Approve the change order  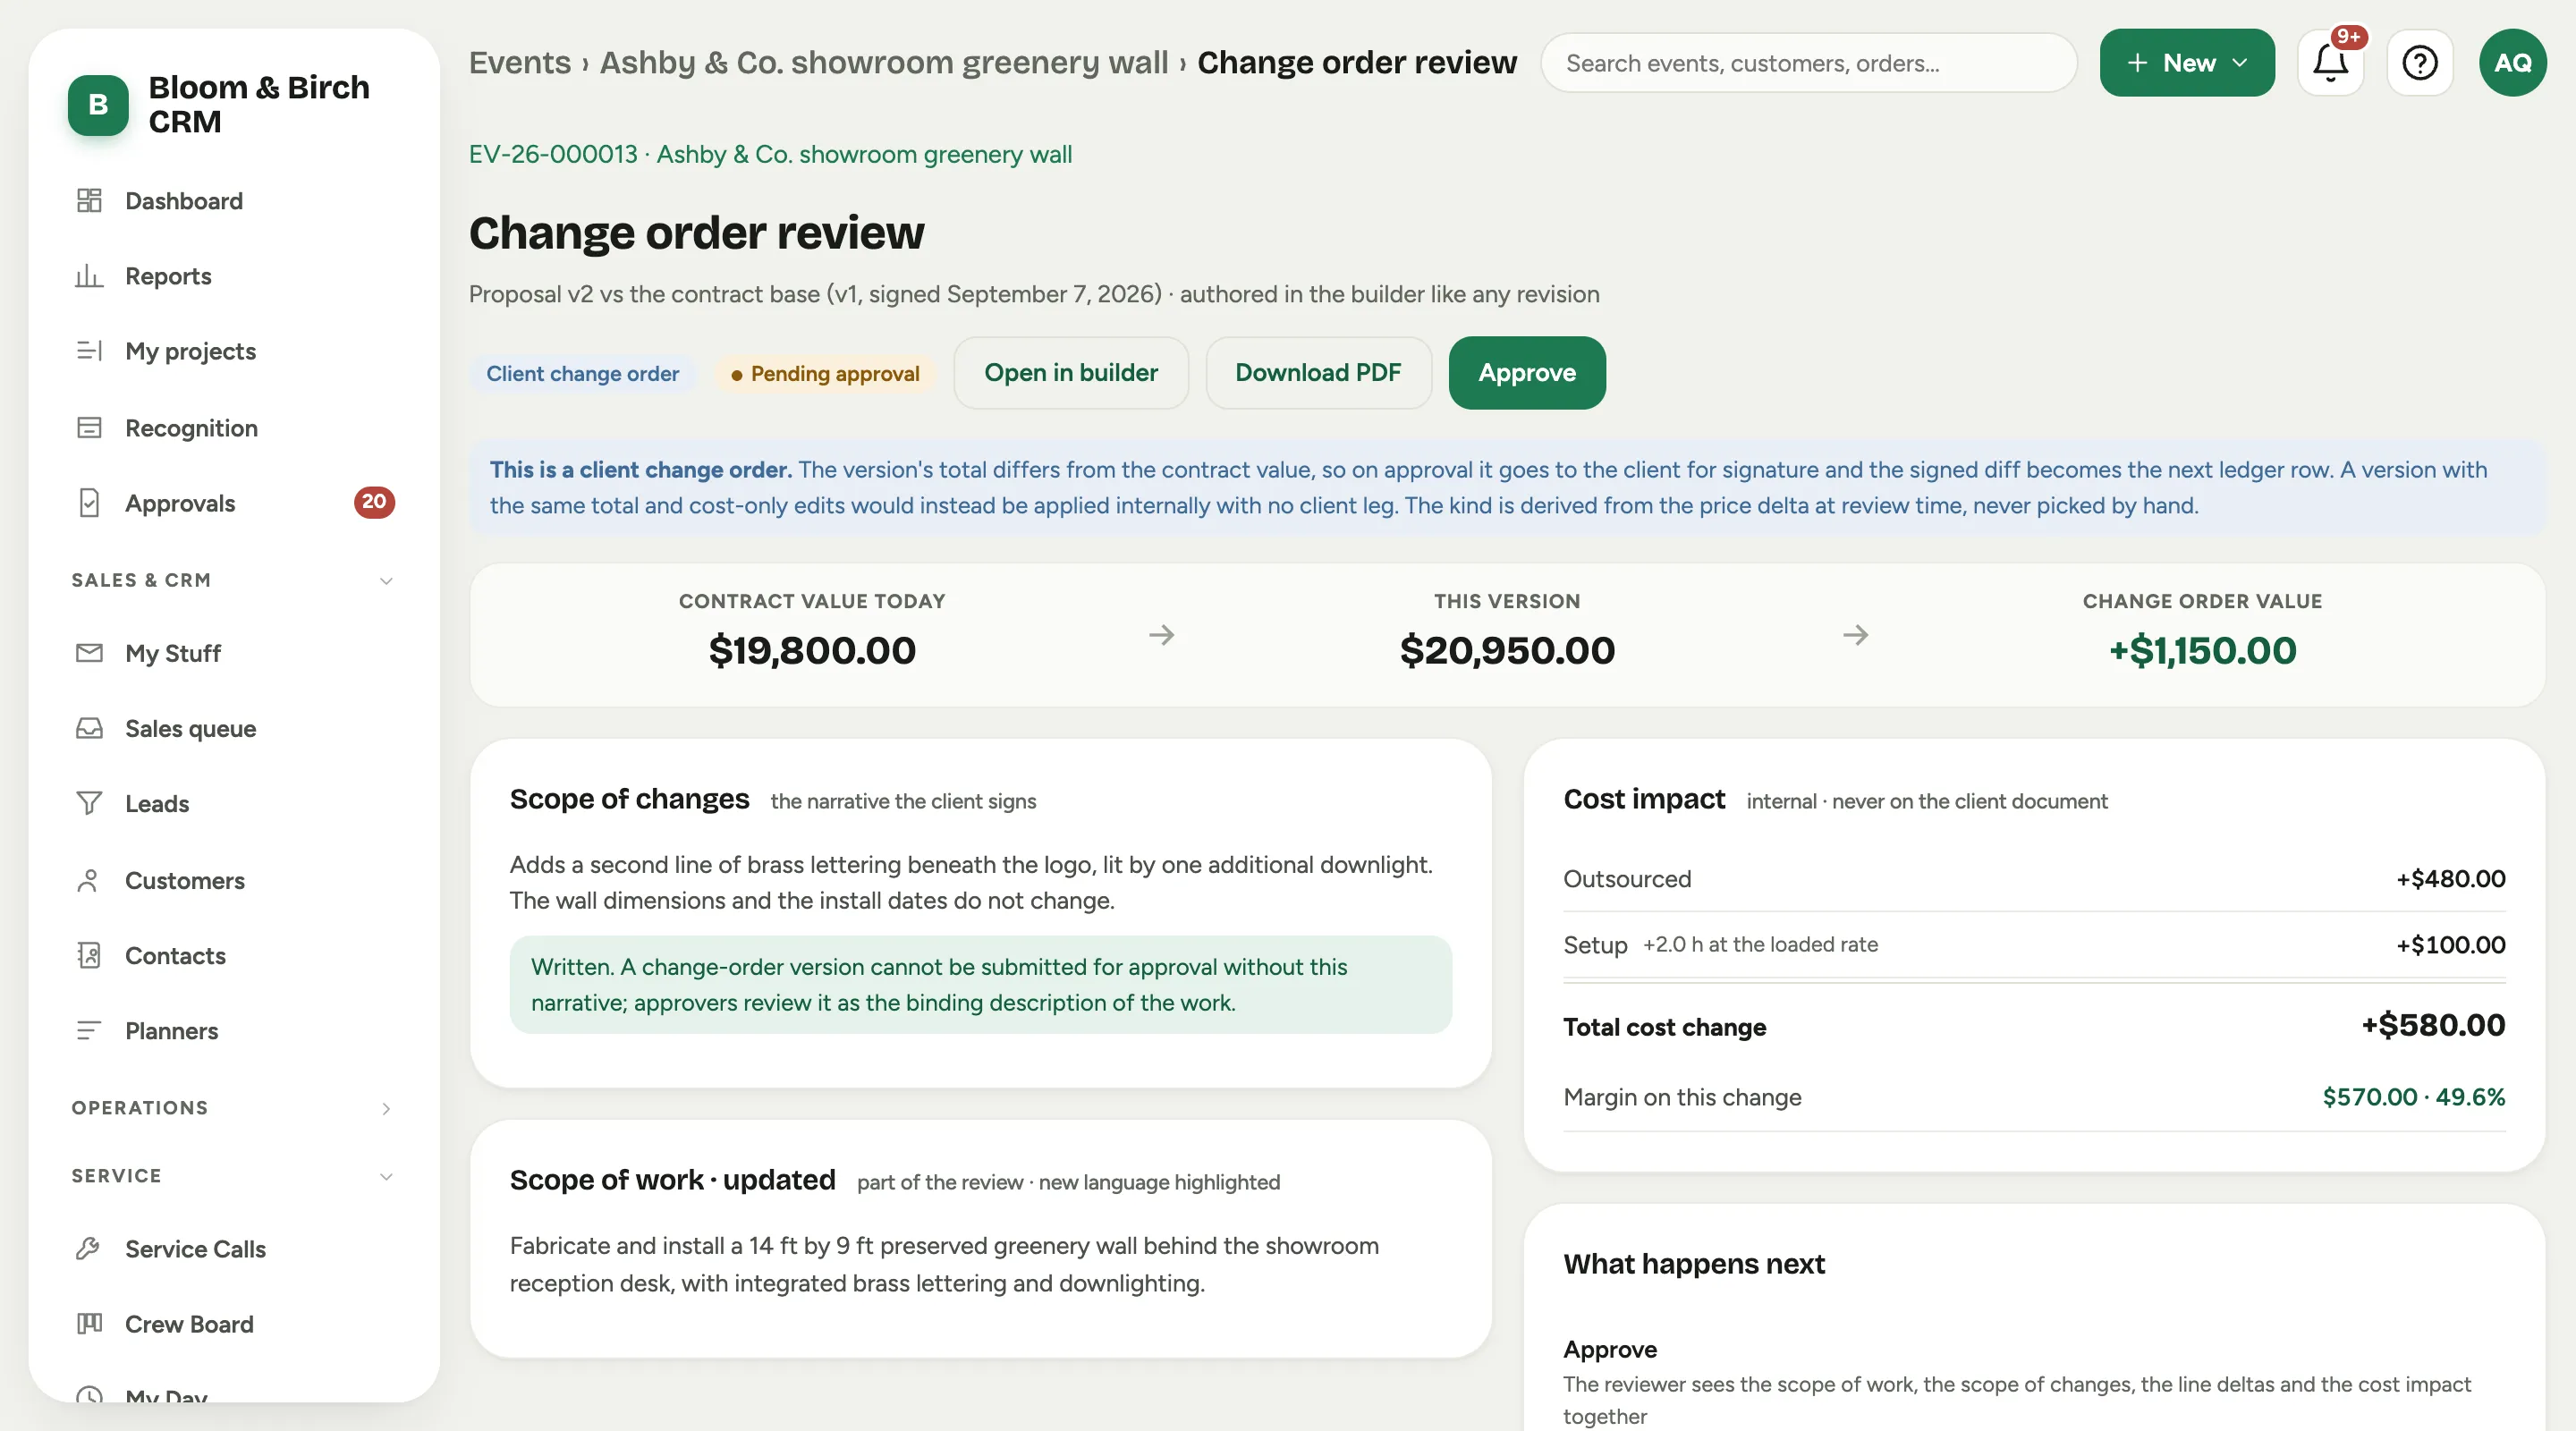coord(1527,373)
